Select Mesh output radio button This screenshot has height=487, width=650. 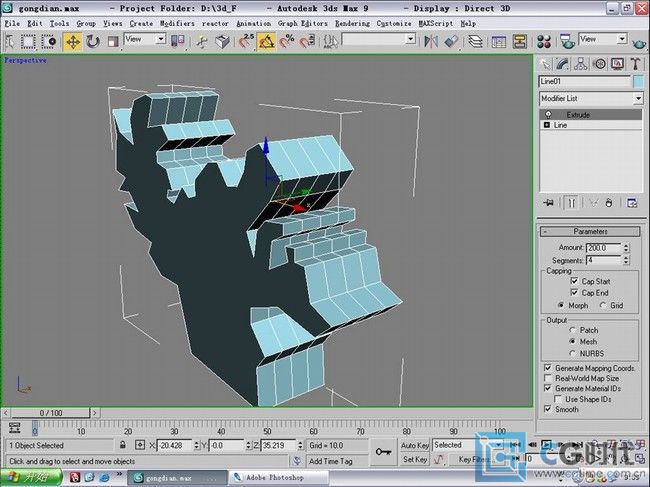[x=573, y=342]
